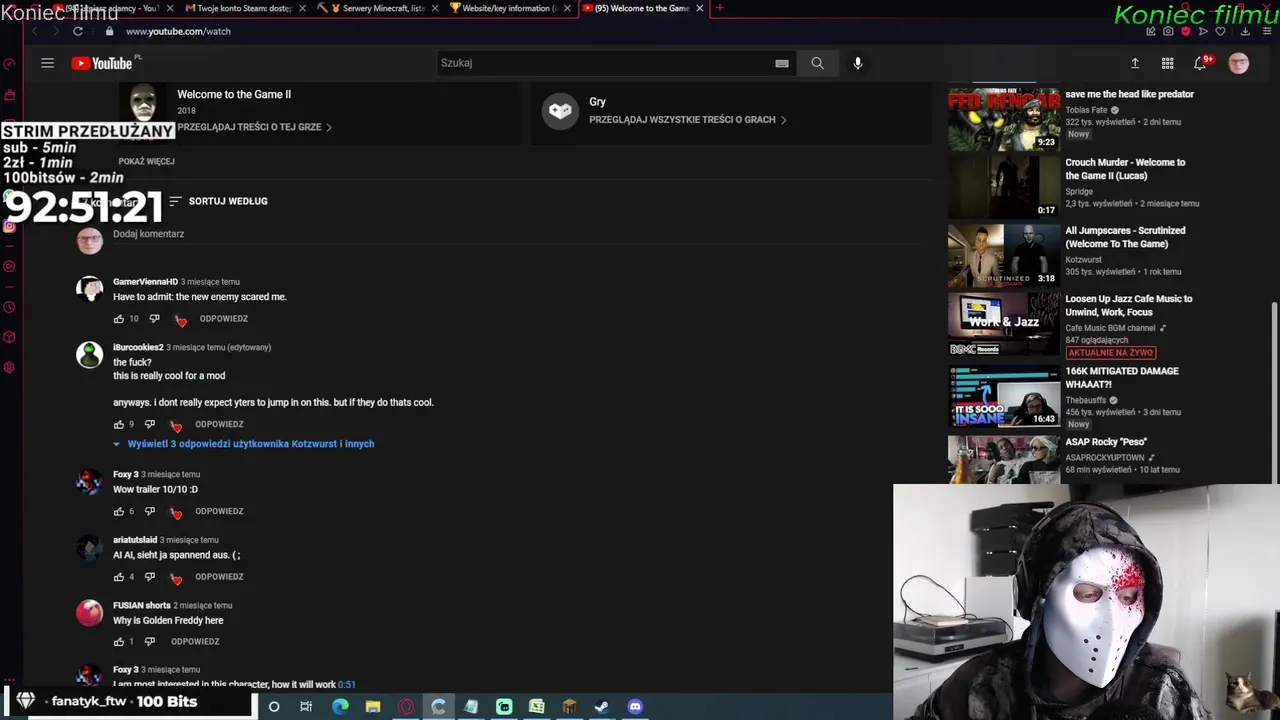Like GamerViennaHD's comment

[x=119, y=319]
